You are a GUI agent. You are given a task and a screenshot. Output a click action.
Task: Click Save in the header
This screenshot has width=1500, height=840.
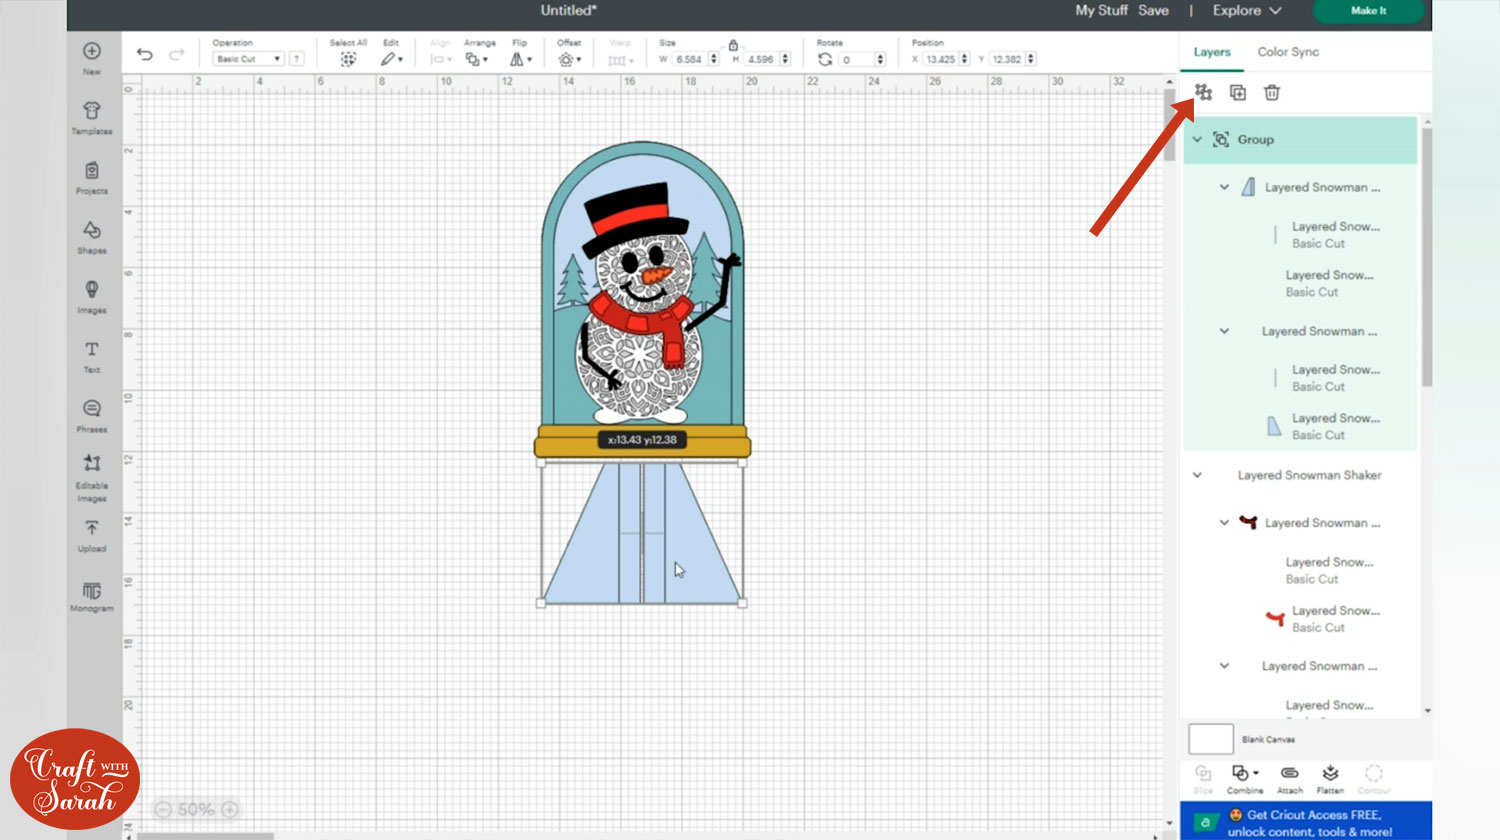point(1153,10)
